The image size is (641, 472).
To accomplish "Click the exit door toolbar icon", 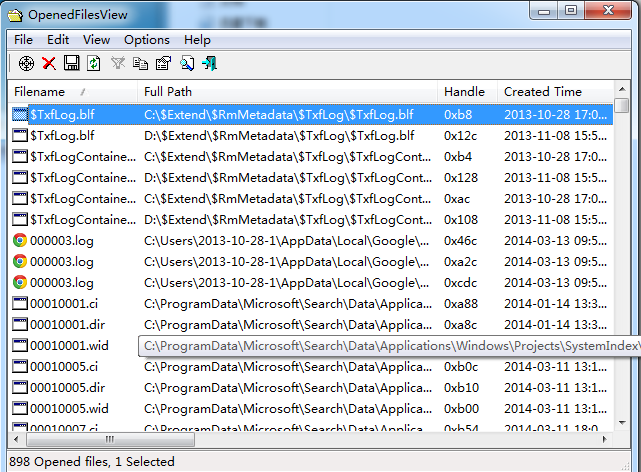I will click(210, 63).
